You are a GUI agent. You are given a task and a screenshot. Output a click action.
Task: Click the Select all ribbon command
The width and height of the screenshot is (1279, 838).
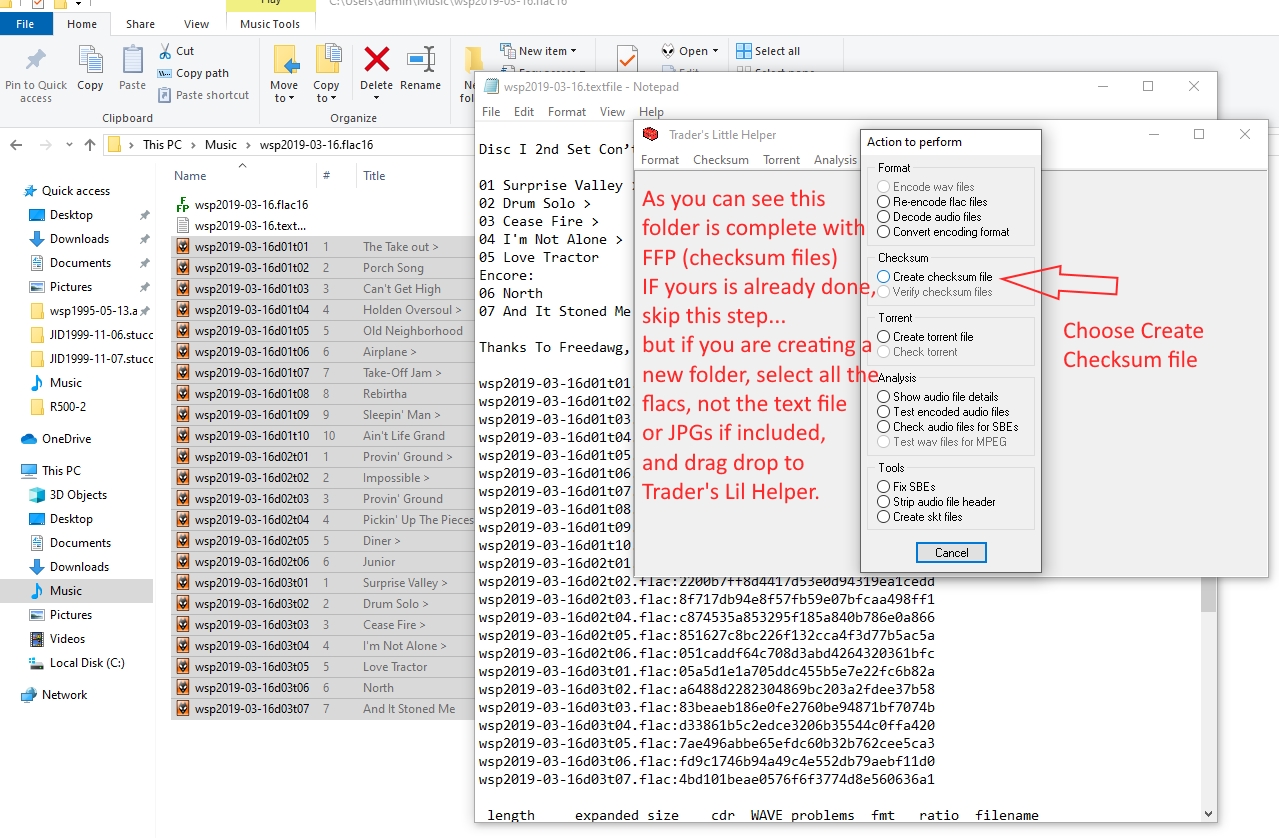click(x=768, y=51)
